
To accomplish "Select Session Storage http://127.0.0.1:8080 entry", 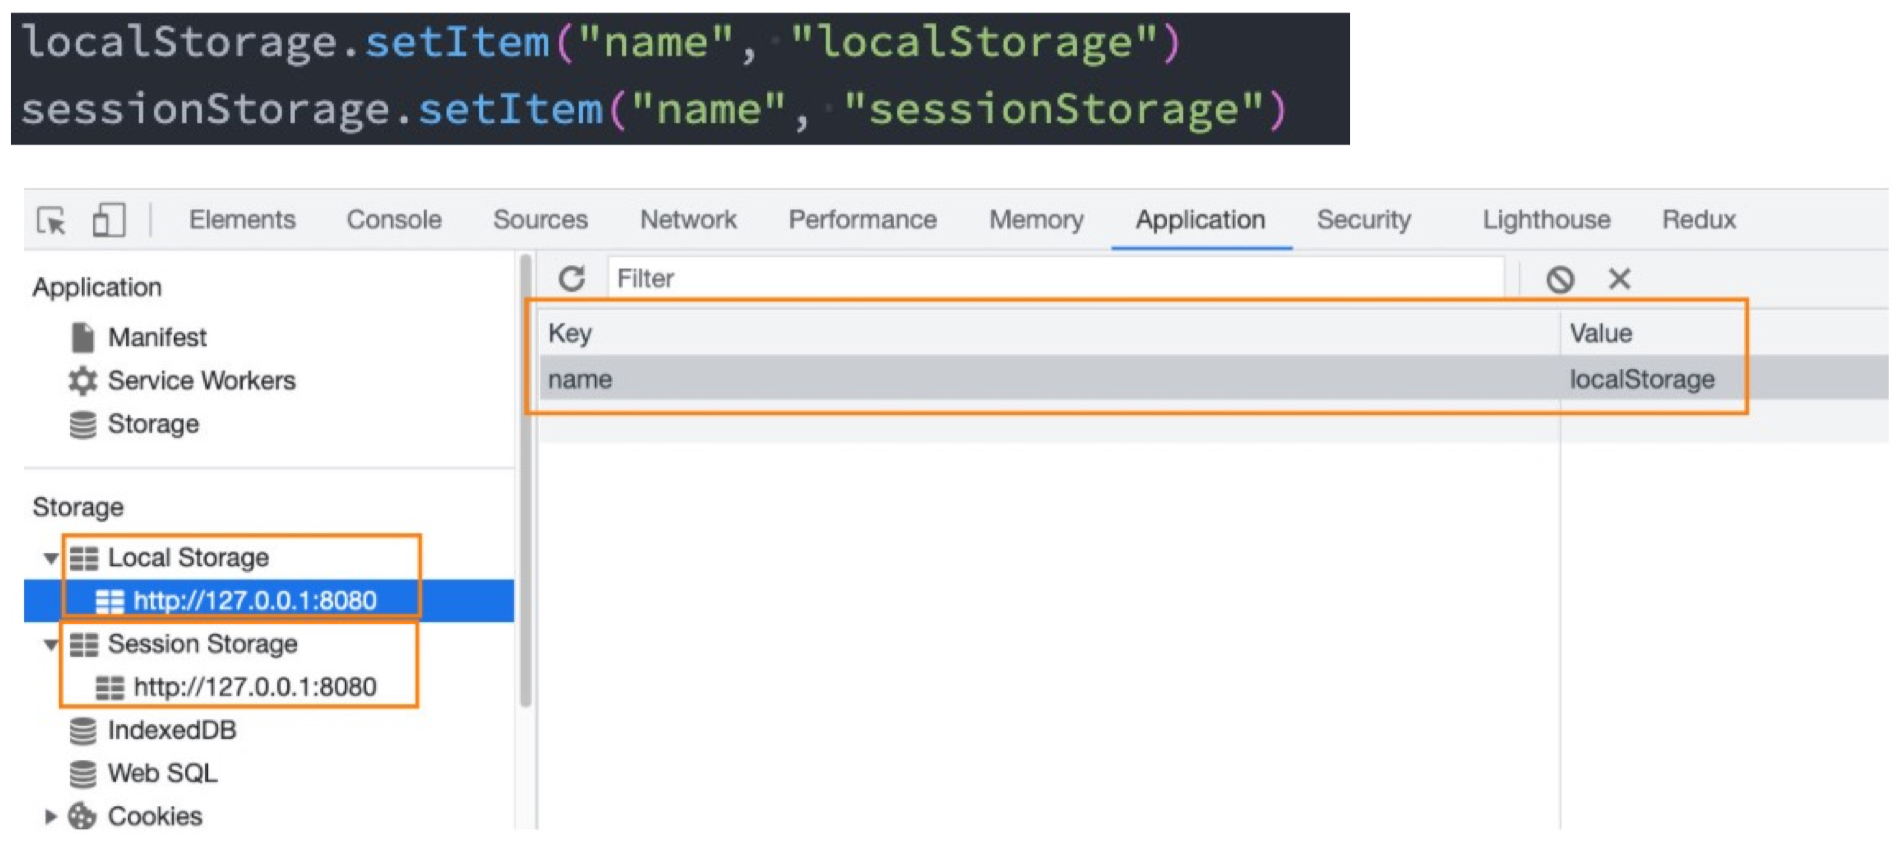I will click(x=254, y=687).
